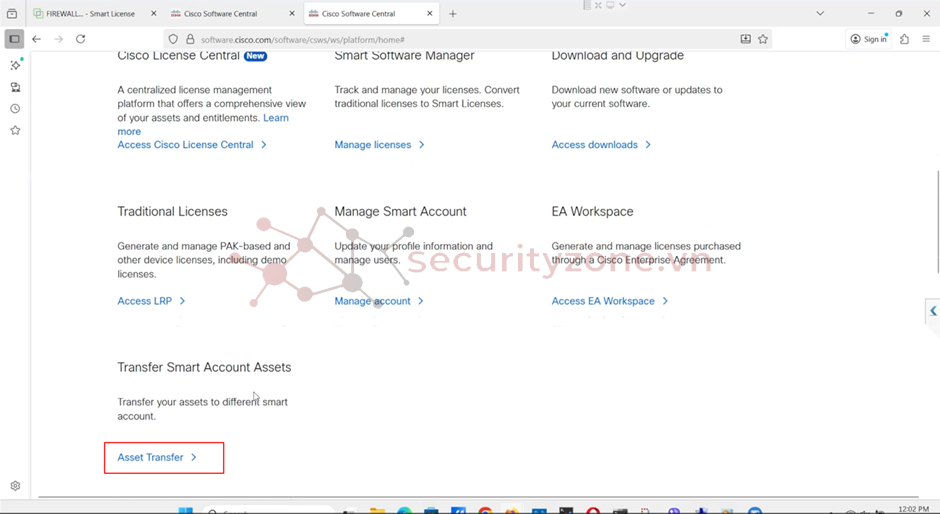940x514 pixels.
Task: Click the Windows Start button in taskbar
Action: [185, 511]
